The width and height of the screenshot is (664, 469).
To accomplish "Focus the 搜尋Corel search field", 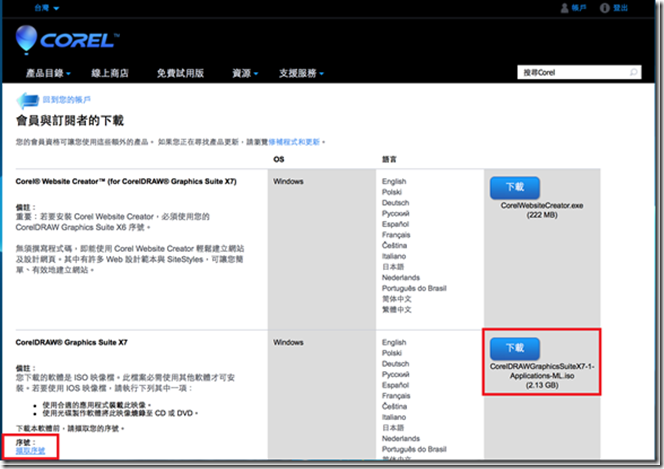I will coord(579,72).
